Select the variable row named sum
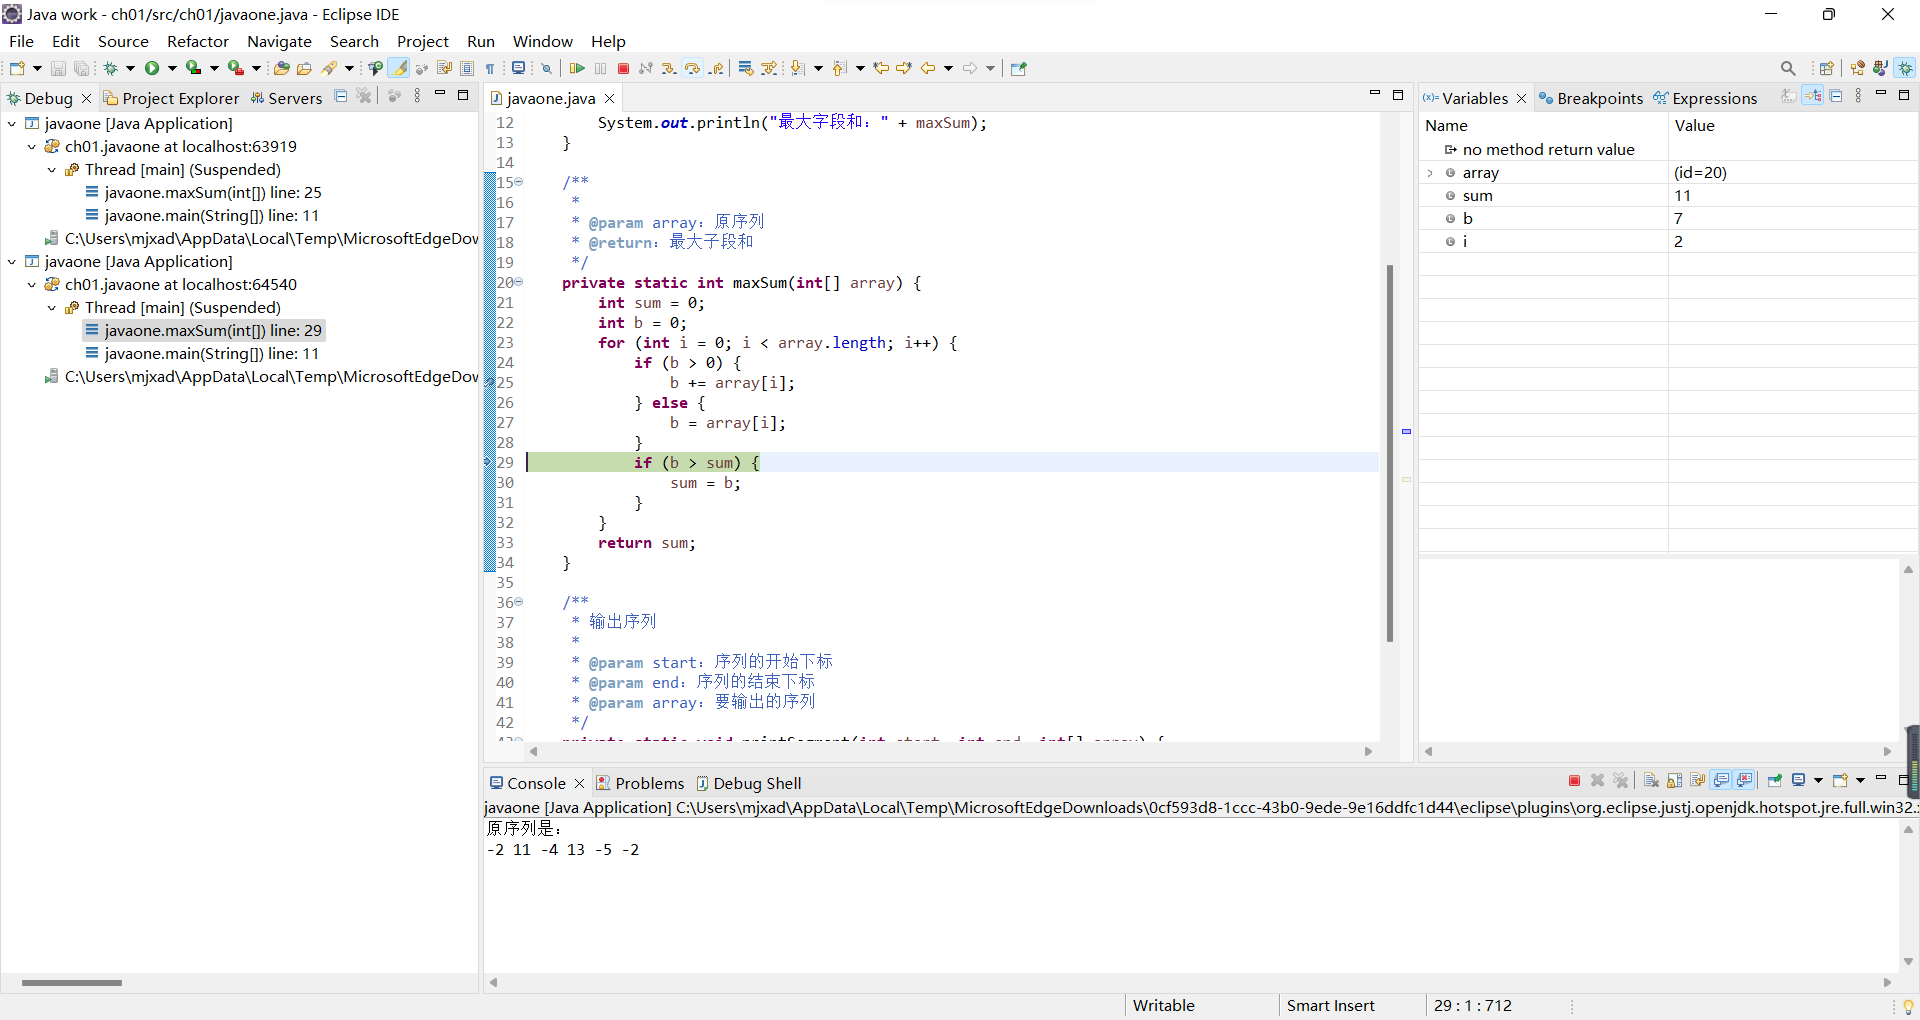The image size is (1920, 1020). [x=1668, y=196]
